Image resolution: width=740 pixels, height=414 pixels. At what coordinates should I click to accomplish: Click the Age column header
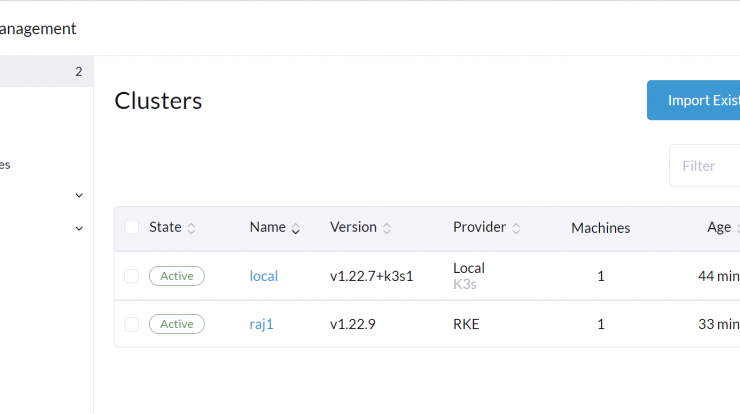pyautogui.click(x=719, y=228)
